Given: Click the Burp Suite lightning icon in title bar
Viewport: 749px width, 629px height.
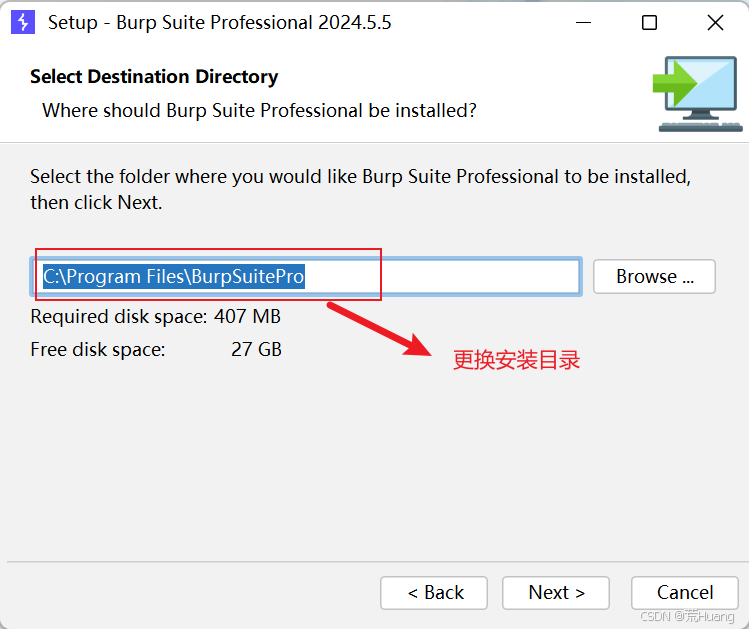Looking at the screenshot, I should [23, 22].
